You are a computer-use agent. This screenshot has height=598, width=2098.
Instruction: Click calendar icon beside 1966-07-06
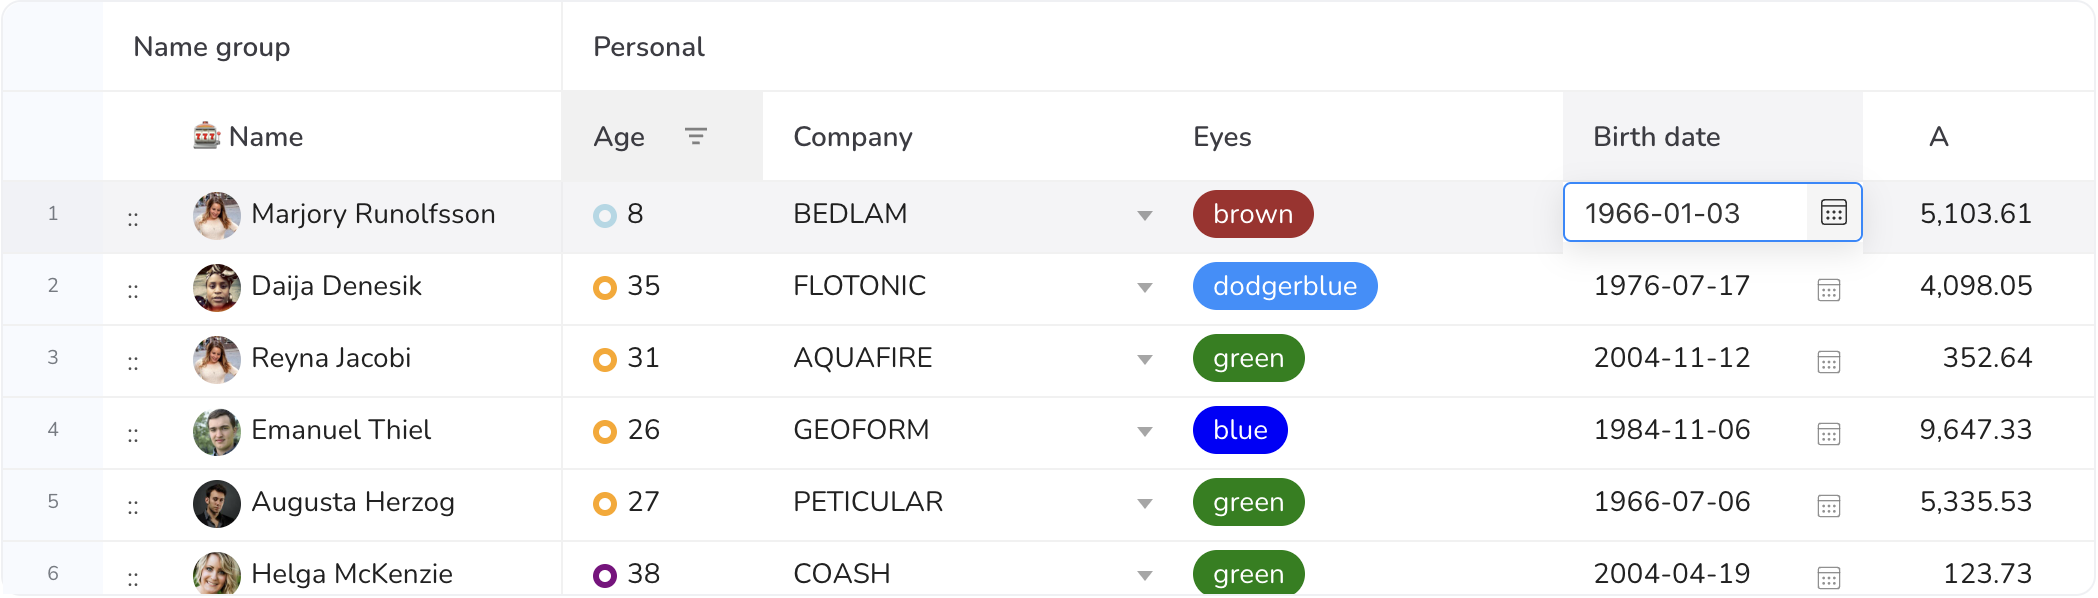point(1828,506)
